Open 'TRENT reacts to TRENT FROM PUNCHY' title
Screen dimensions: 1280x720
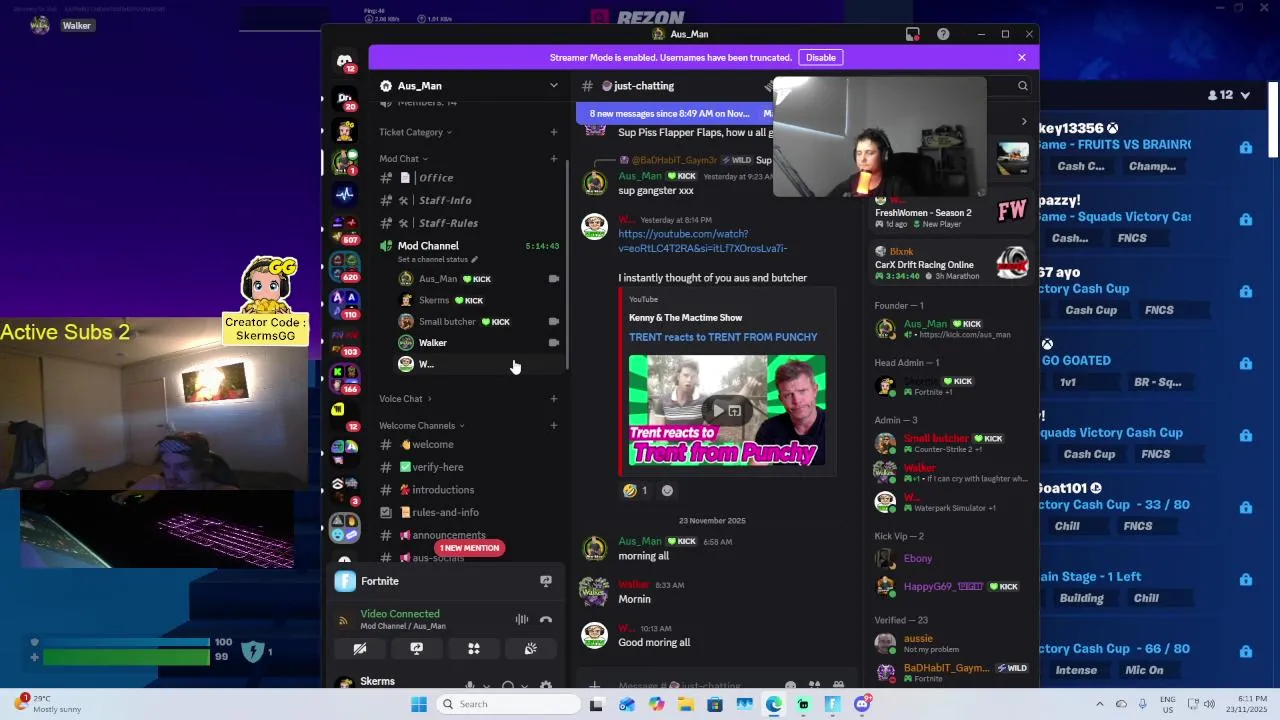click(x=723, y=337)
